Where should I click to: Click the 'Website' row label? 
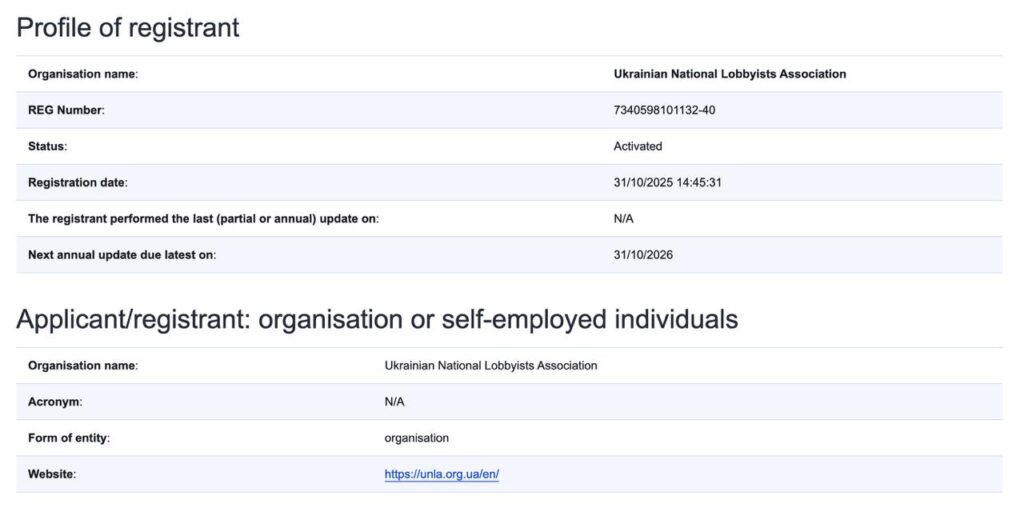click(x=52, y=474)
